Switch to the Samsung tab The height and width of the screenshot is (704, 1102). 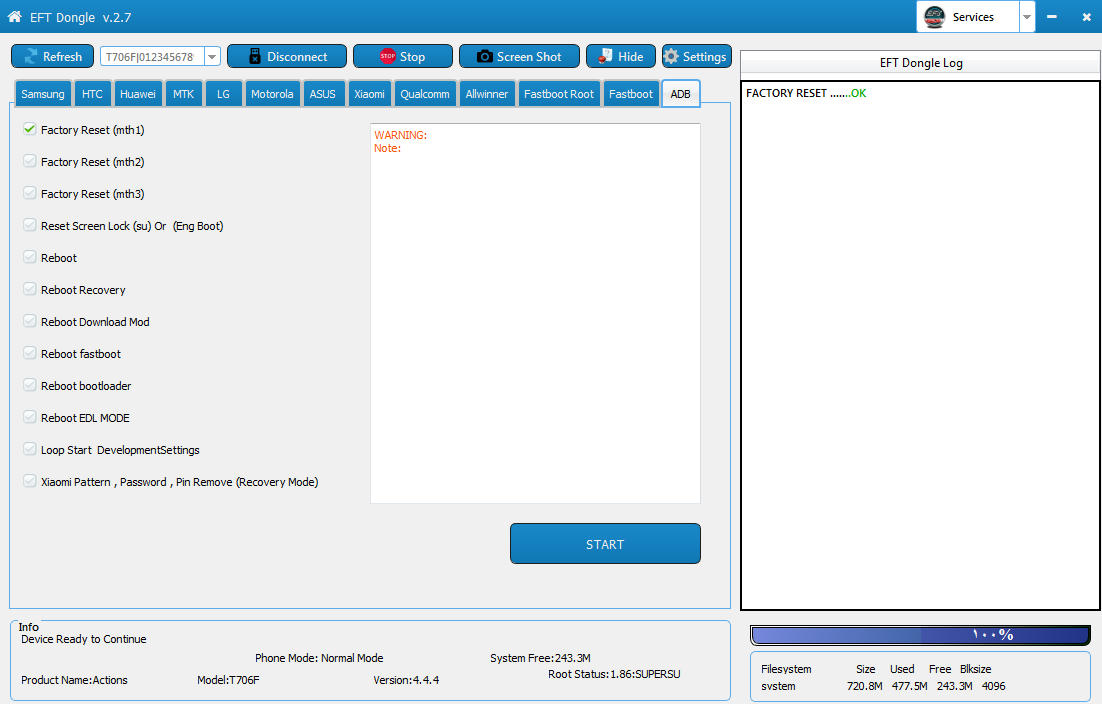[x=43, y=94]
